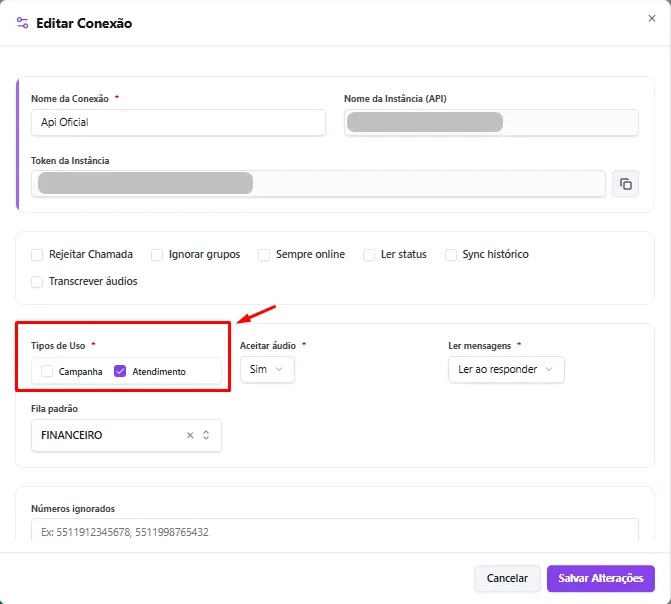
Task: Clear the FINANCEIRO queue selection
Action: tap(190, 435)
